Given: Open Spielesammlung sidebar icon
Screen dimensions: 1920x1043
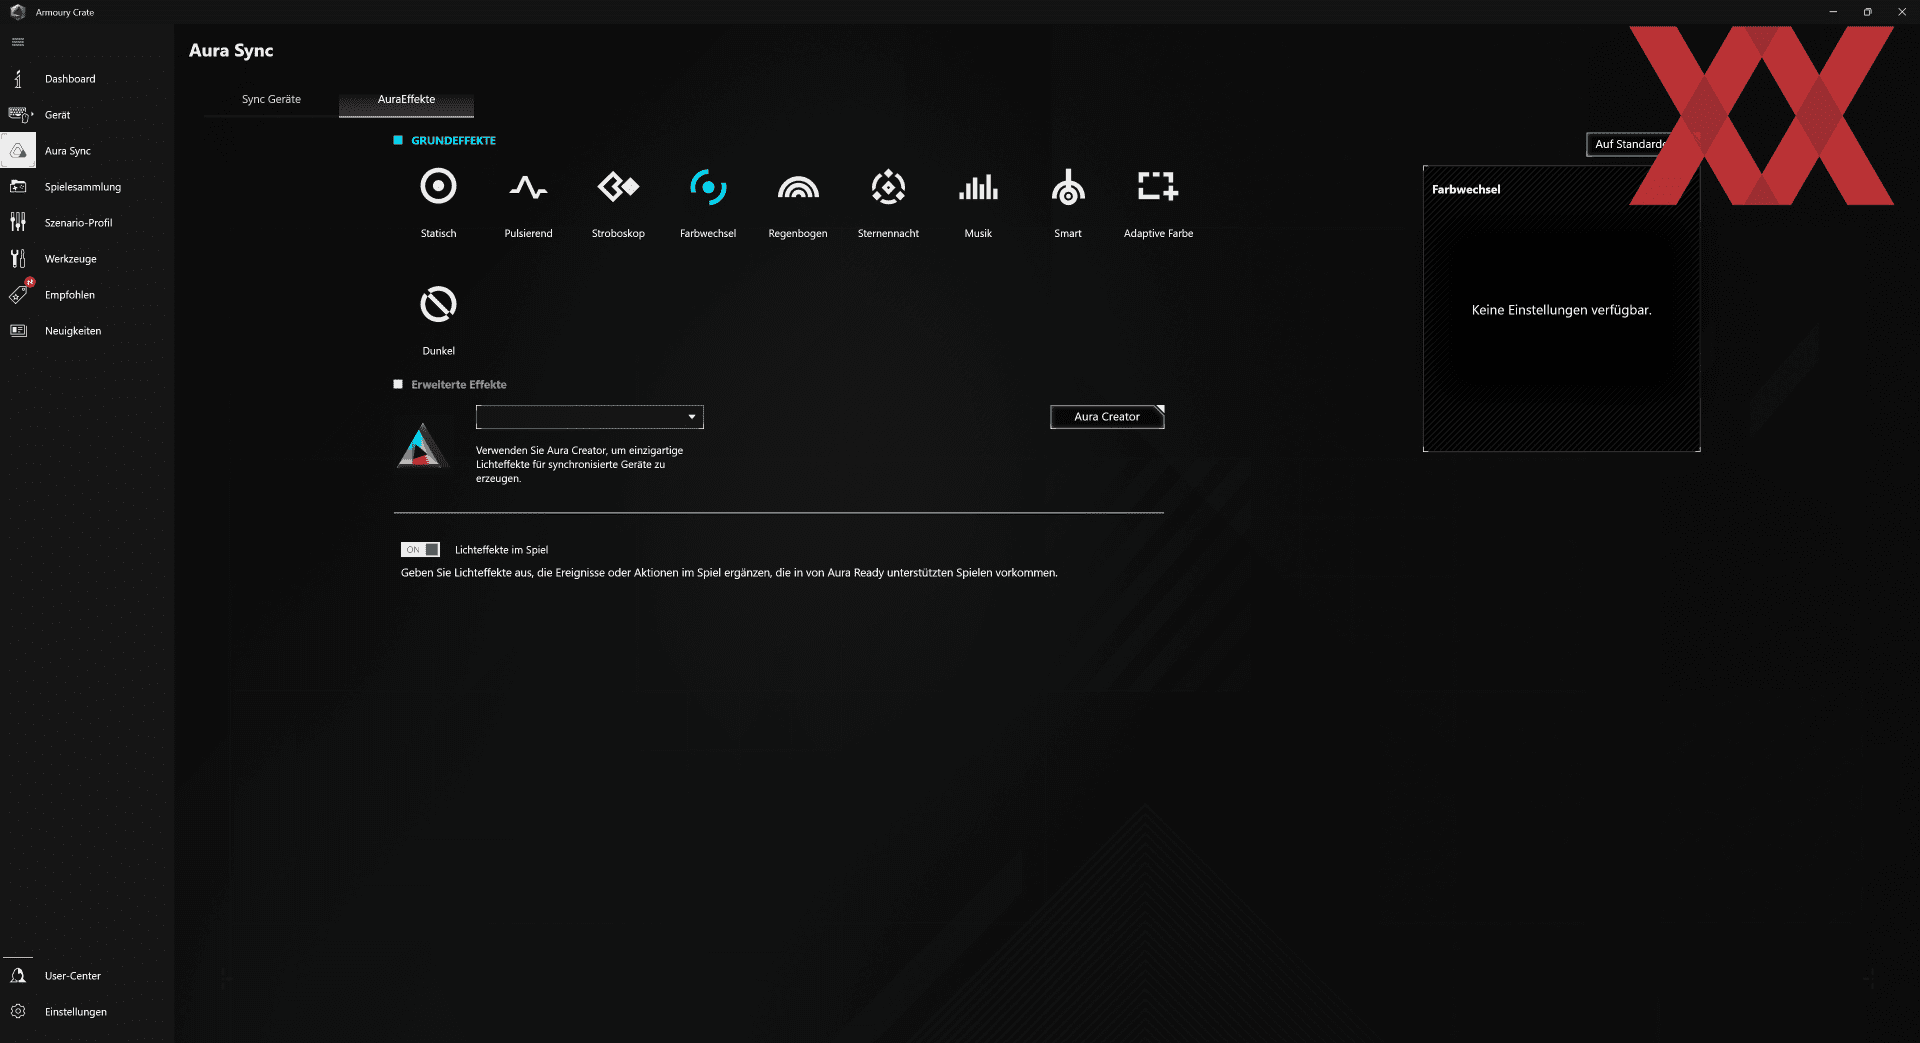Looking at the screenshot, I should click(18, 187).
